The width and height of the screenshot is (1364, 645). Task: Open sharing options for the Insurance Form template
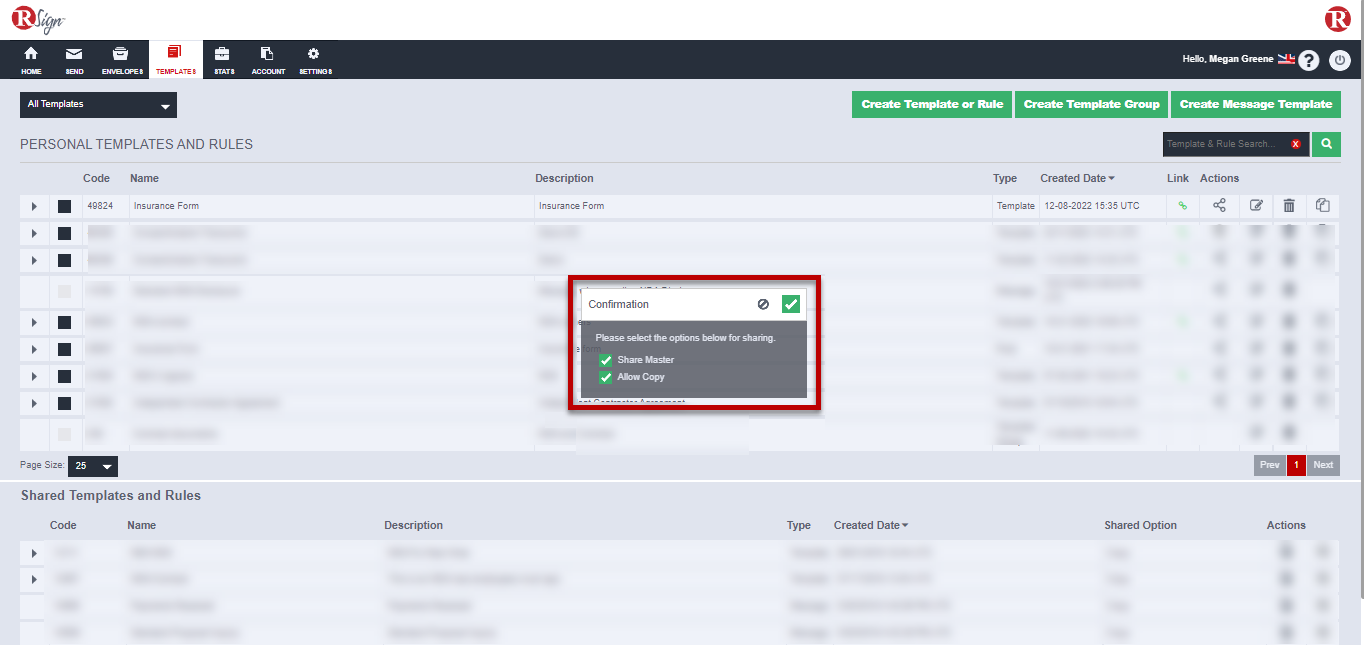1218,205
